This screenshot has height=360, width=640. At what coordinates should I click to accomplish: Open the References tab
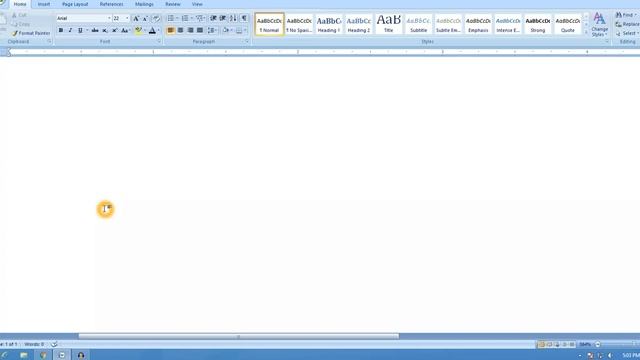111,4
